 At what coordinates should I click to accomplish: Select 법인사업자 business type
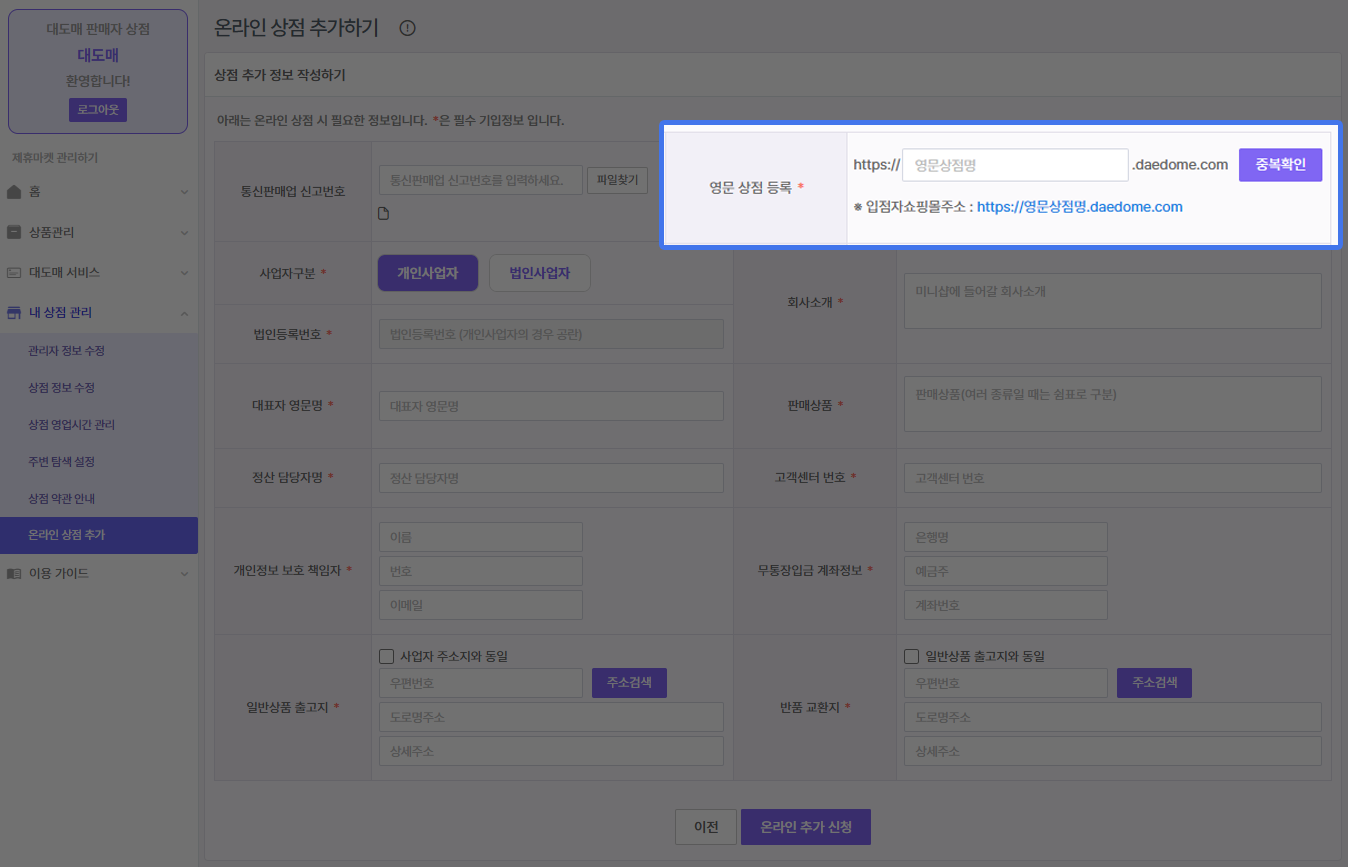point(539,273)
